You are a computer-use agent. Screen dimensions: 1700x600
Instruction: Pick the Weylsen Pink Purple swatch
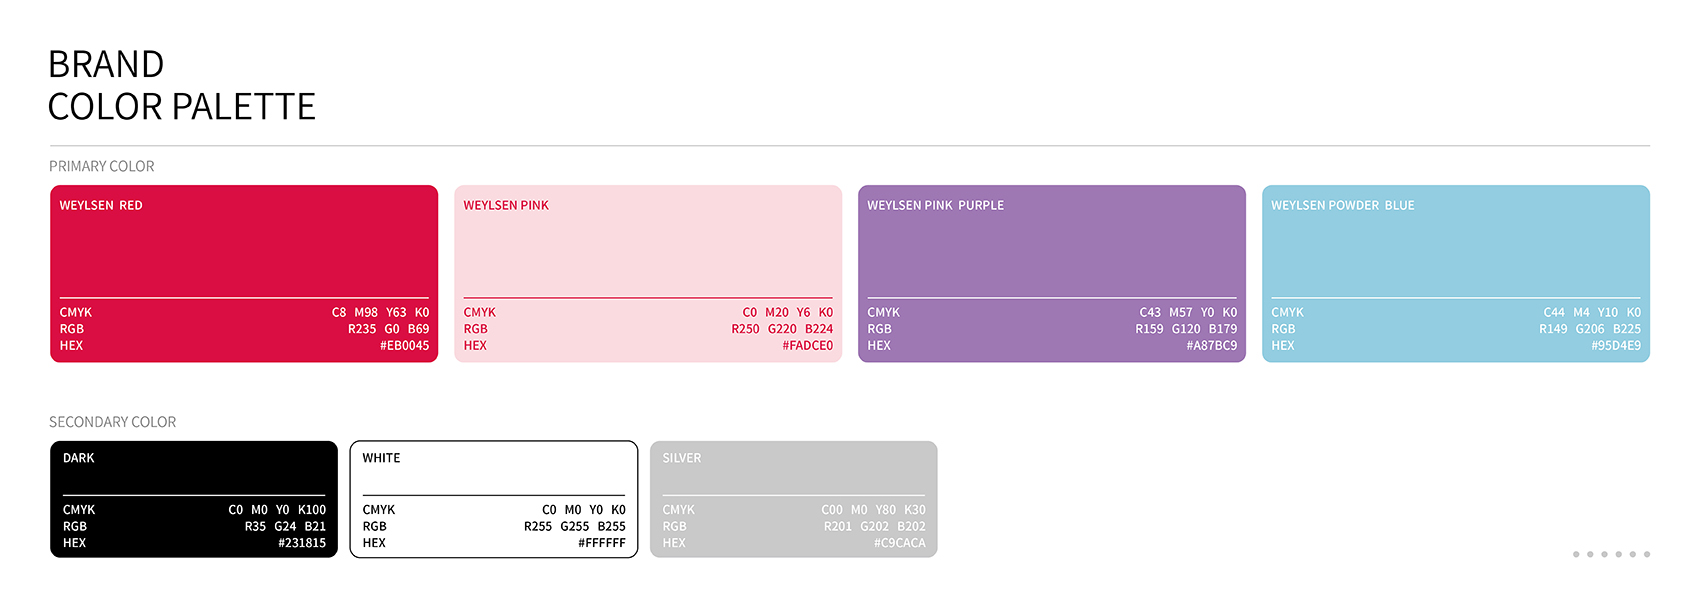pyautogui.click(x=1052, y=250)
